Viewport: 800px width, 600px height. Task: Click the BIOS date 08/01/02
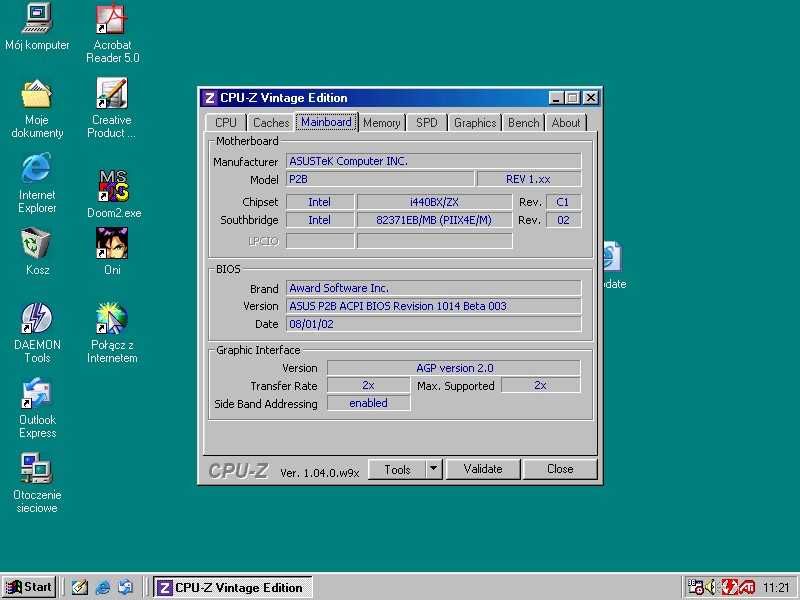[x=433, y=324]
